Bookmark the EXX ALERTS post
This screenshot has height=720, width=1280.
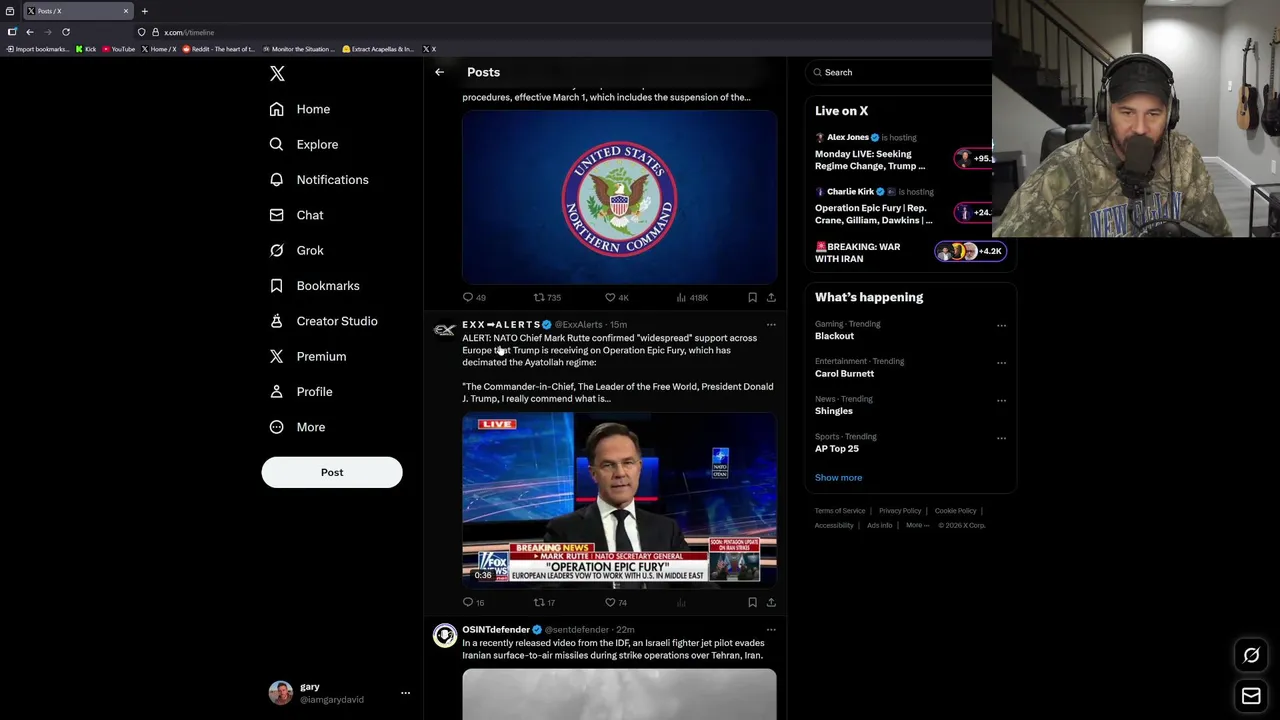(x=752, y=602)
